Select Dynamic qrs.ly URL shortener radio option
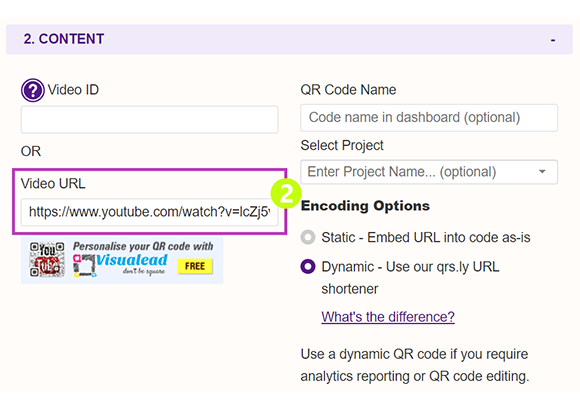Image resolution: width=580 pixels, height=412 pixels. 308,266
